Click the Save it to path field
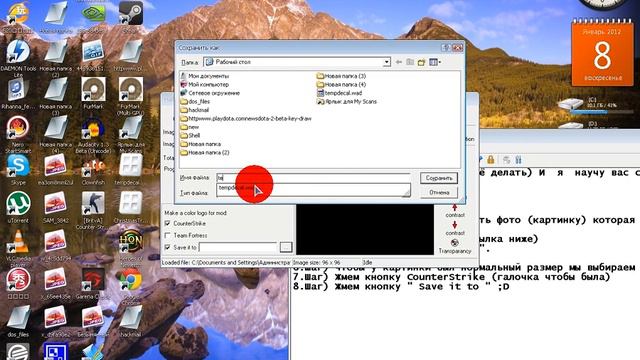This screenshot has height=360, width=640. (238, 247)
